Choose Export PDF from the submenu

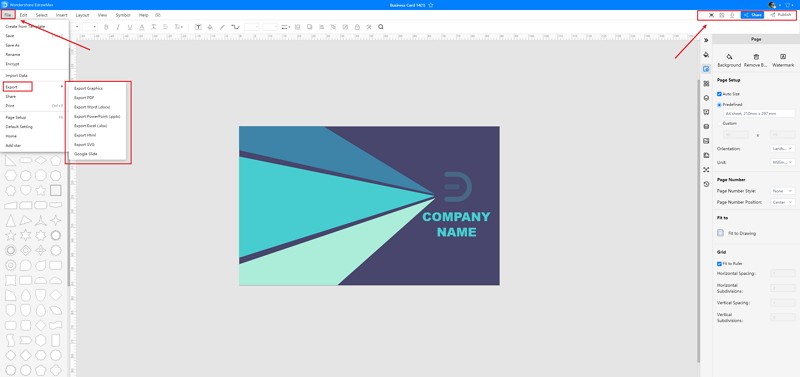click(84, 97)
